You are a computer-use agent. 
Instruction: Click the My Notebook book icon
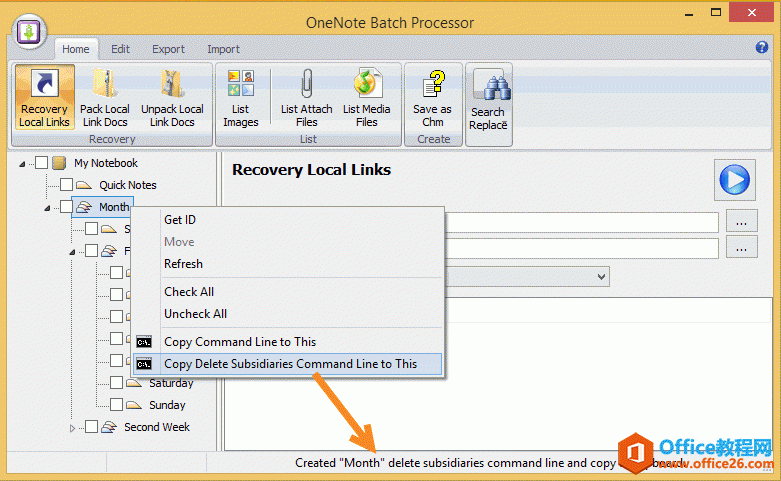coord(59,163)
